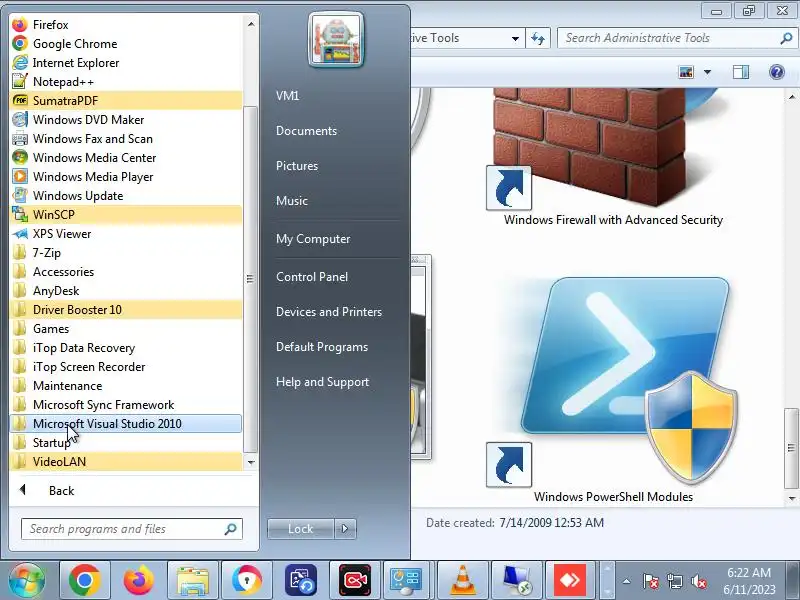
Task: Focus the Search programs and files box
Action: pos(132,529)
